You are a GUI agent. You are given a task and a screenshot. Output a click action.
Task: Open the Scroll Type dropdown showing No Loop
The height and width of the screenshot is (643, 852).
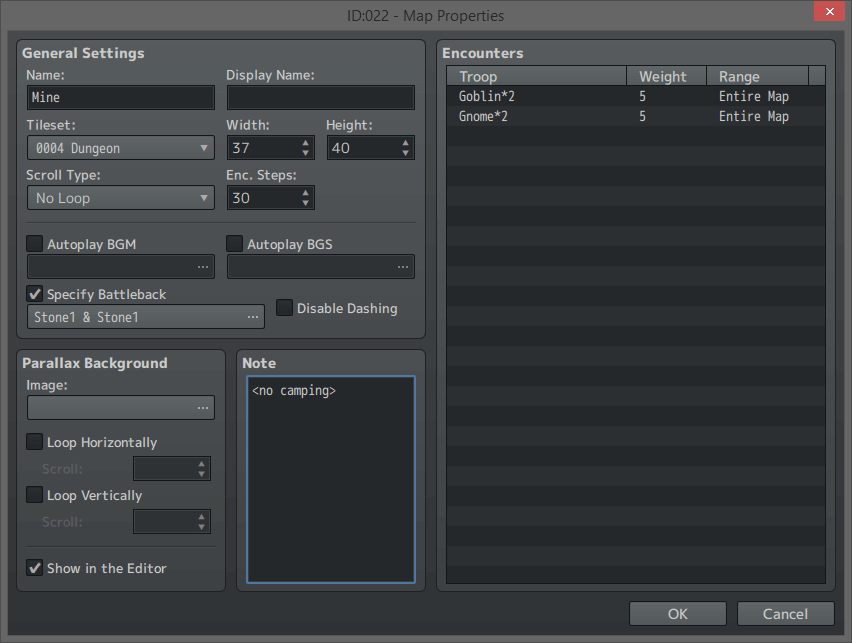pos(121,198)
